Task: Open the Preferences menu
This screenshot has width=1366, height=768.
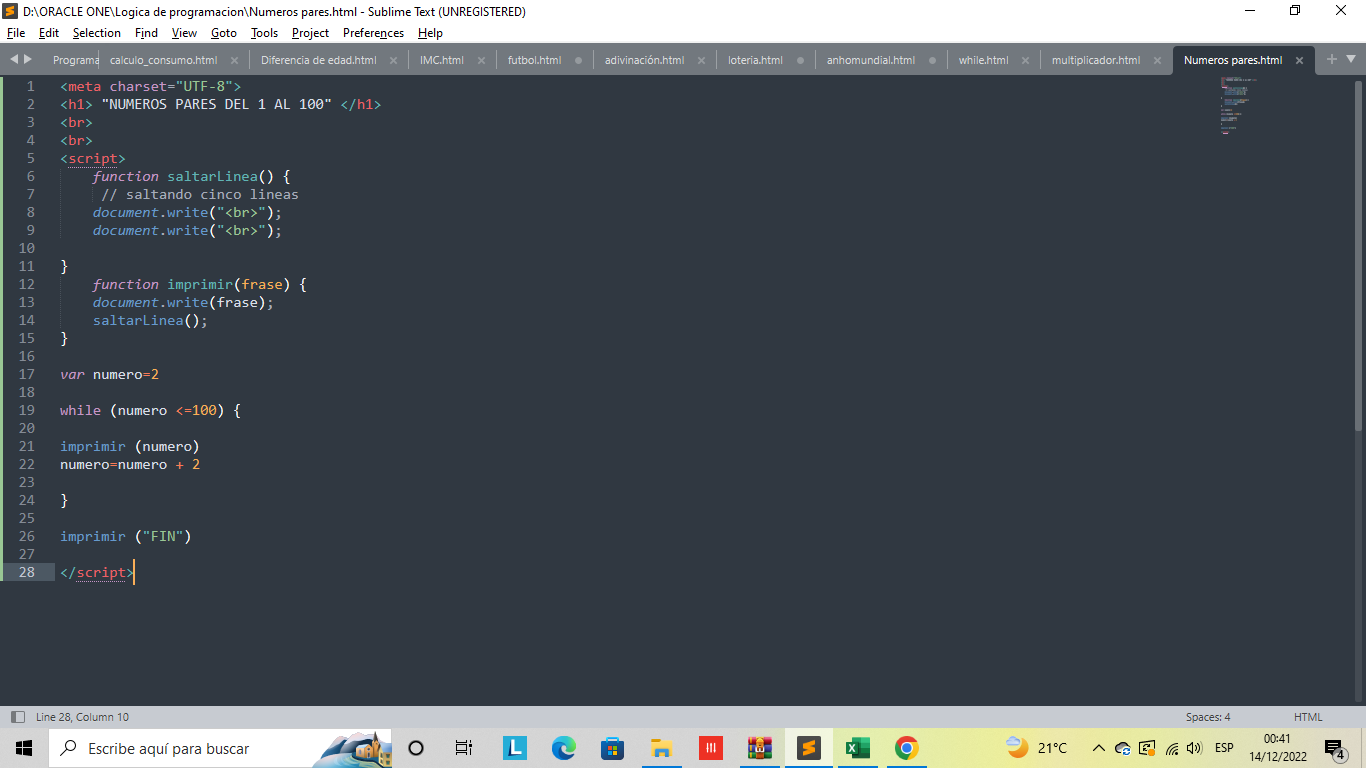Action: point(373,33)
